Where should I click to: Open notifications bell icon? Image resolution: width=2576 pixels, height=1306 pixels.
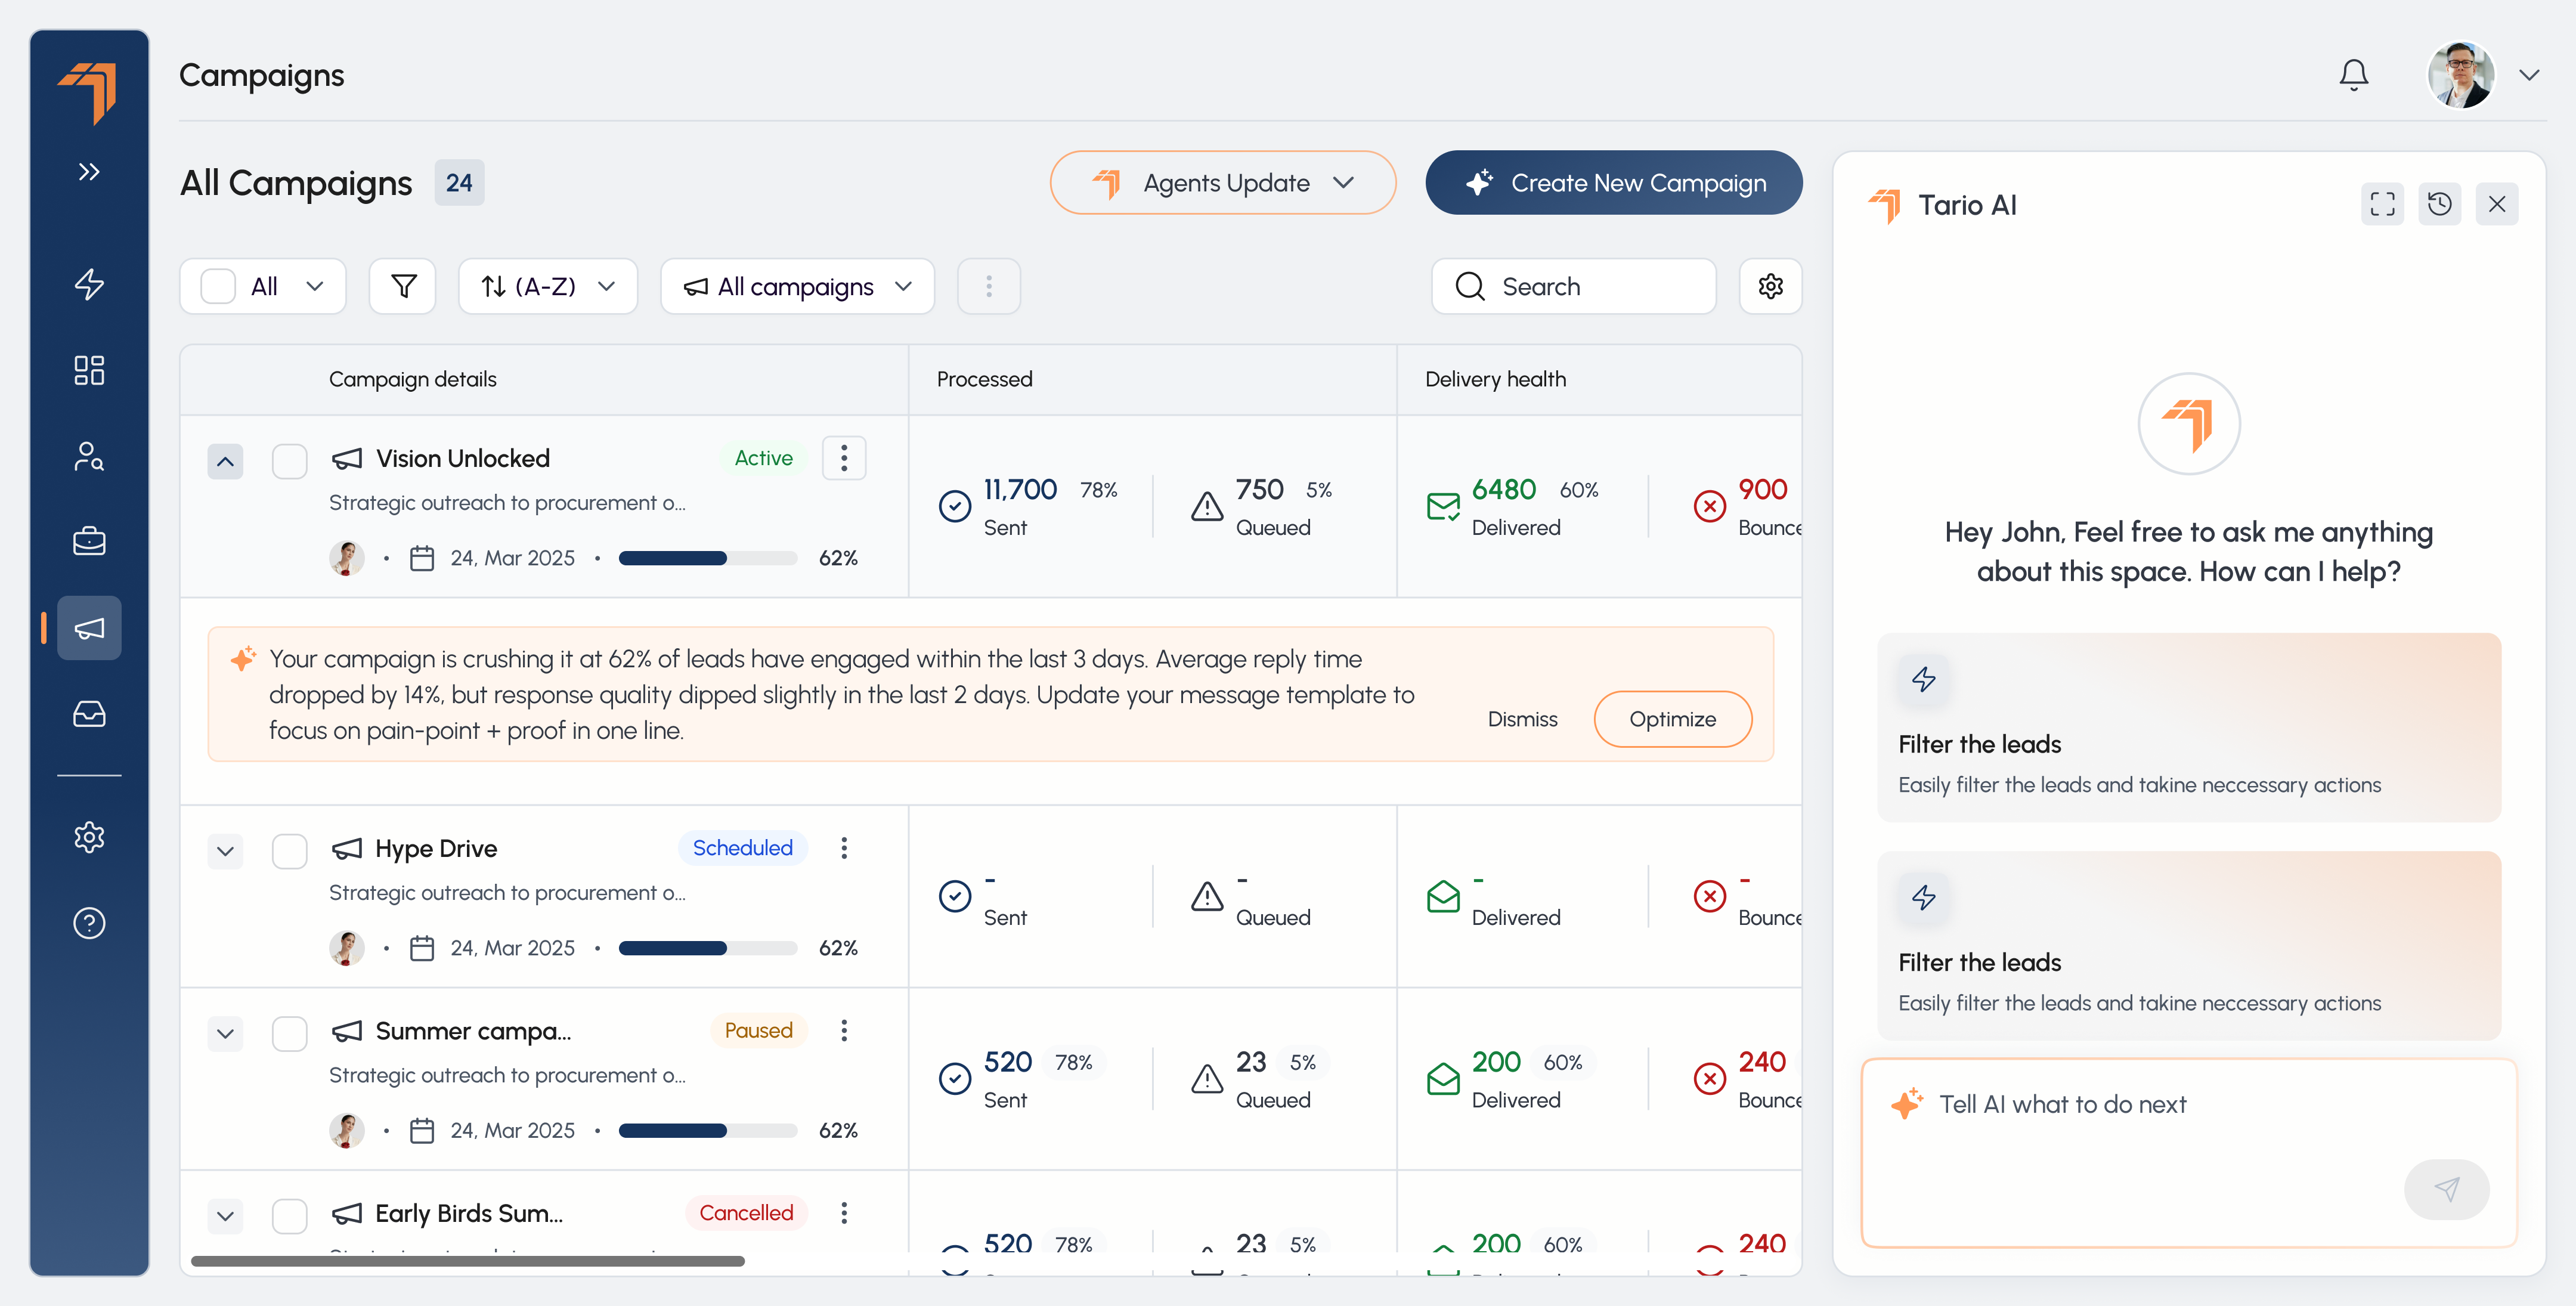click(x=2353, y=75)
